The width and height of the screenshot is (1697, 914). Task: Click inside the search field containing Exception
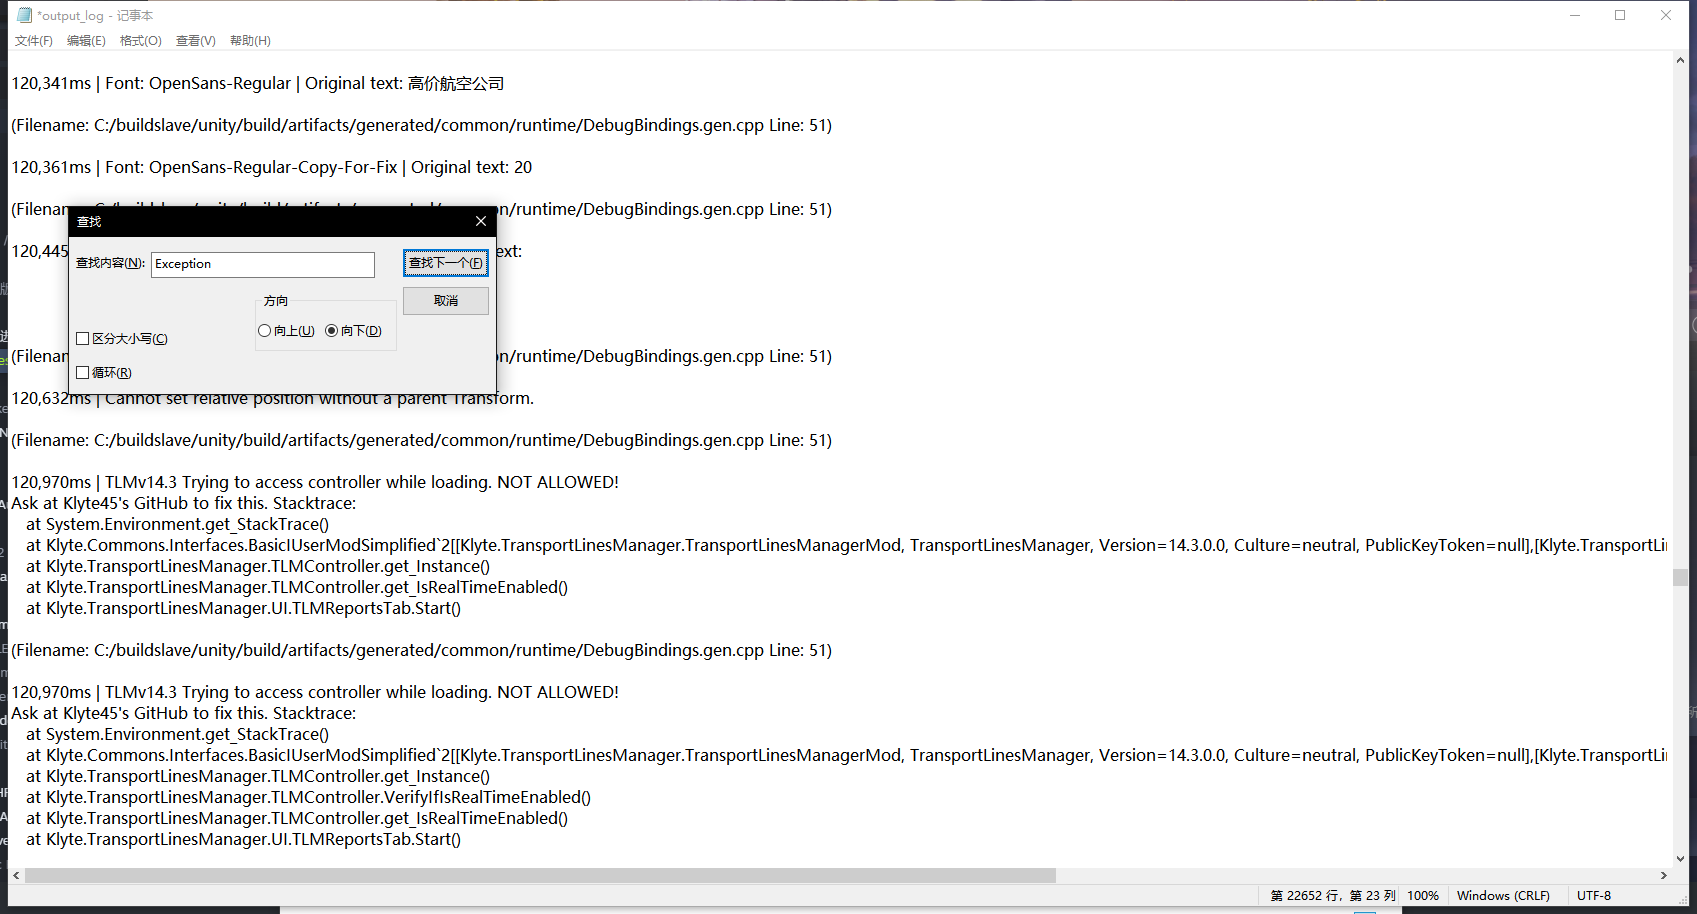pos(262,264)
